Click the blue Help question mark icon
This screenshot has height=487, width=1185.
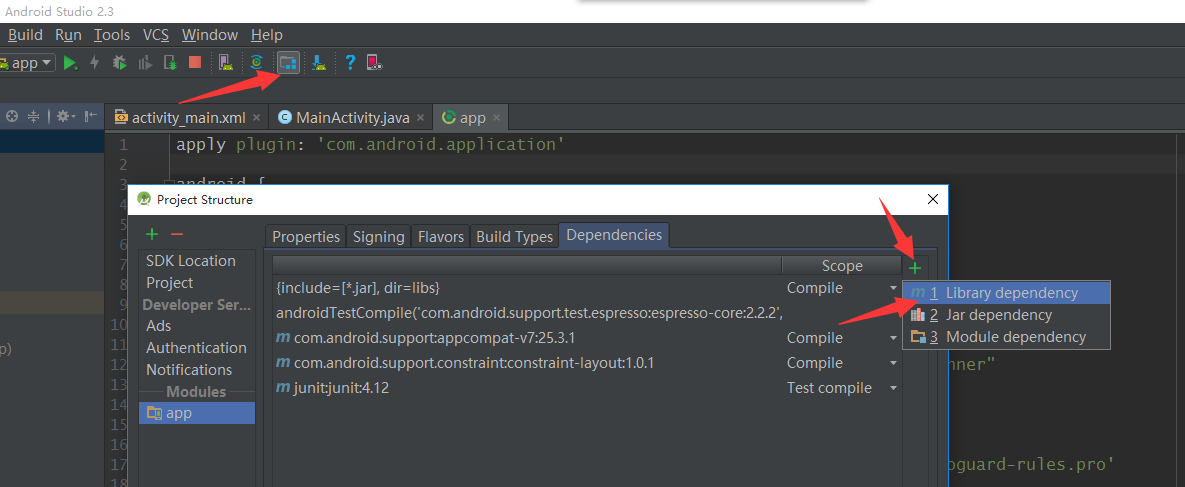pos(350,63)
